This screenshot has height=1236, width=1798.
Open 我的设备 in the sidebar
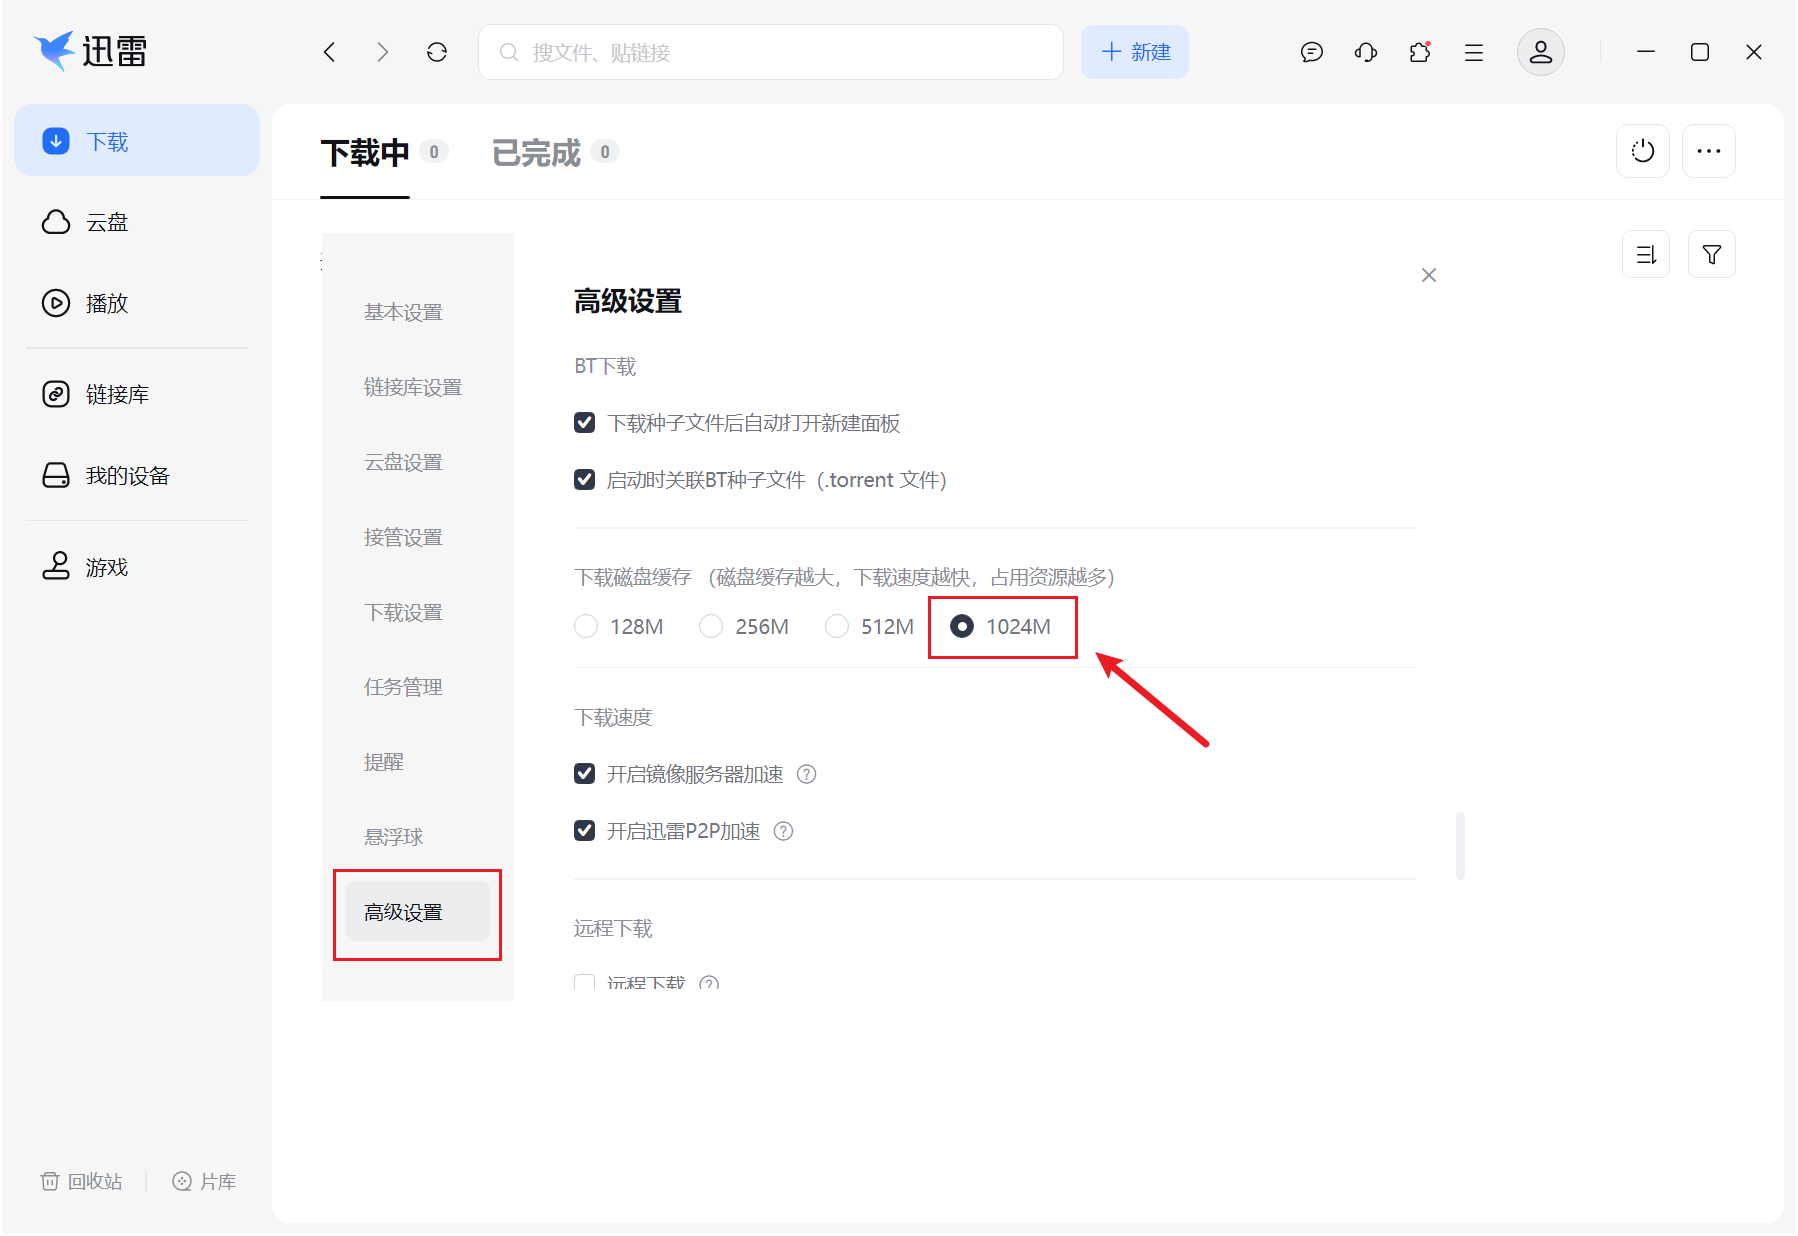pos(137,476)
